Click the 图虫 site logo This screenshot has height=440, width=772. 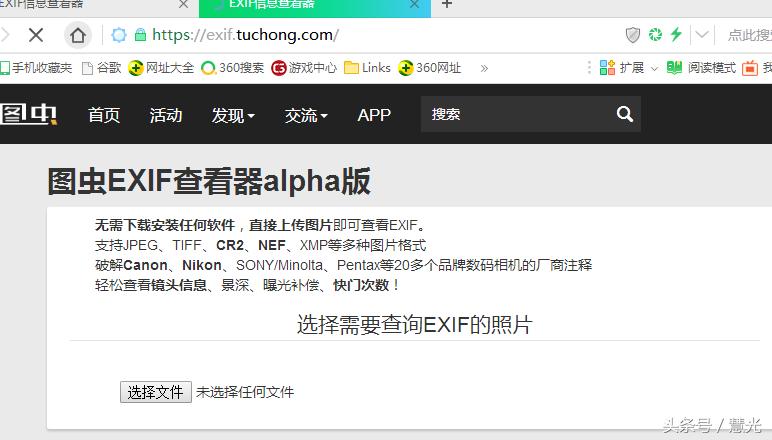point(29,114)
